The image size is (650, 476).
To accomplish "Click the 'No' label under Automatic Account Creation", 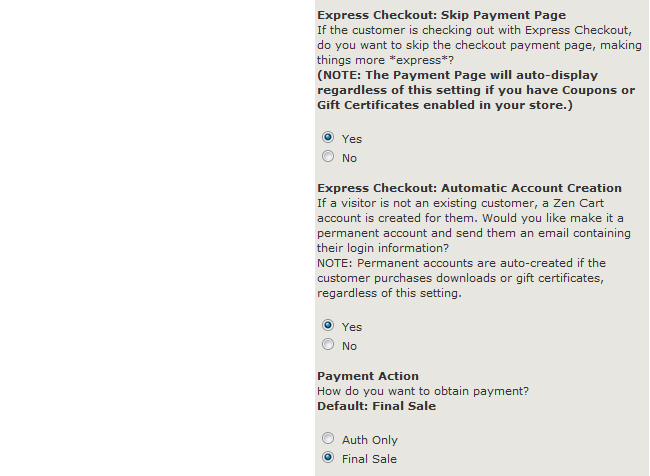I will [349, 346].
